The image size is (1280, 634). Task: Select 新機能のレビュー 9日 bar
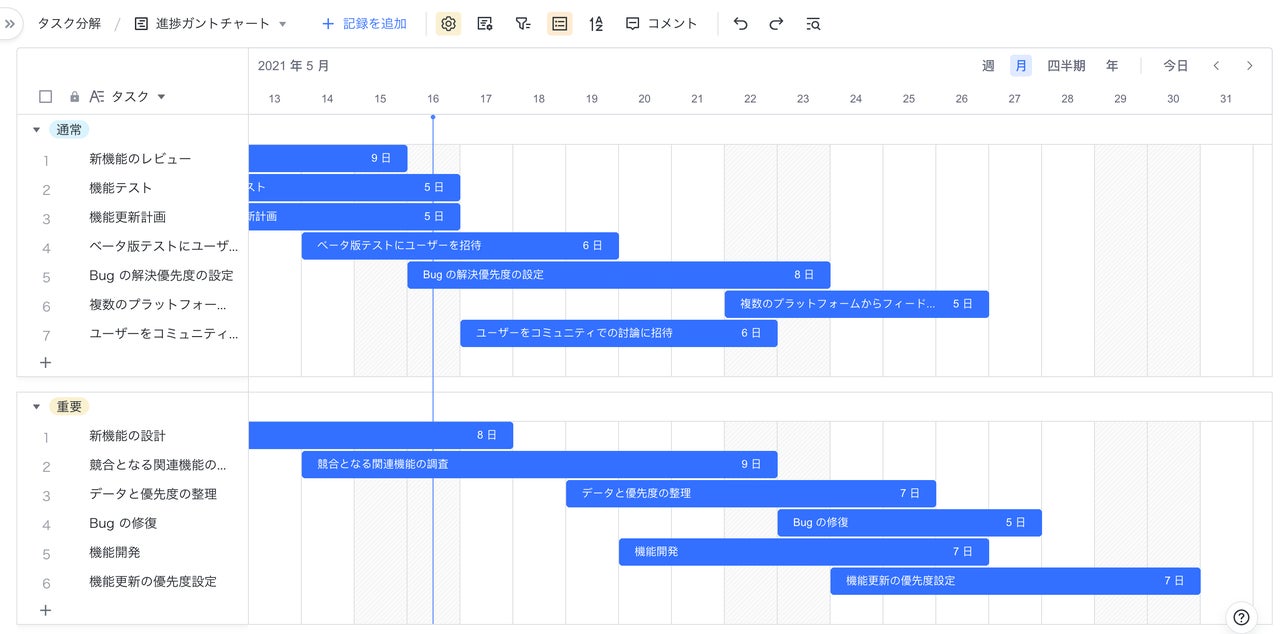tap(328, 158)
